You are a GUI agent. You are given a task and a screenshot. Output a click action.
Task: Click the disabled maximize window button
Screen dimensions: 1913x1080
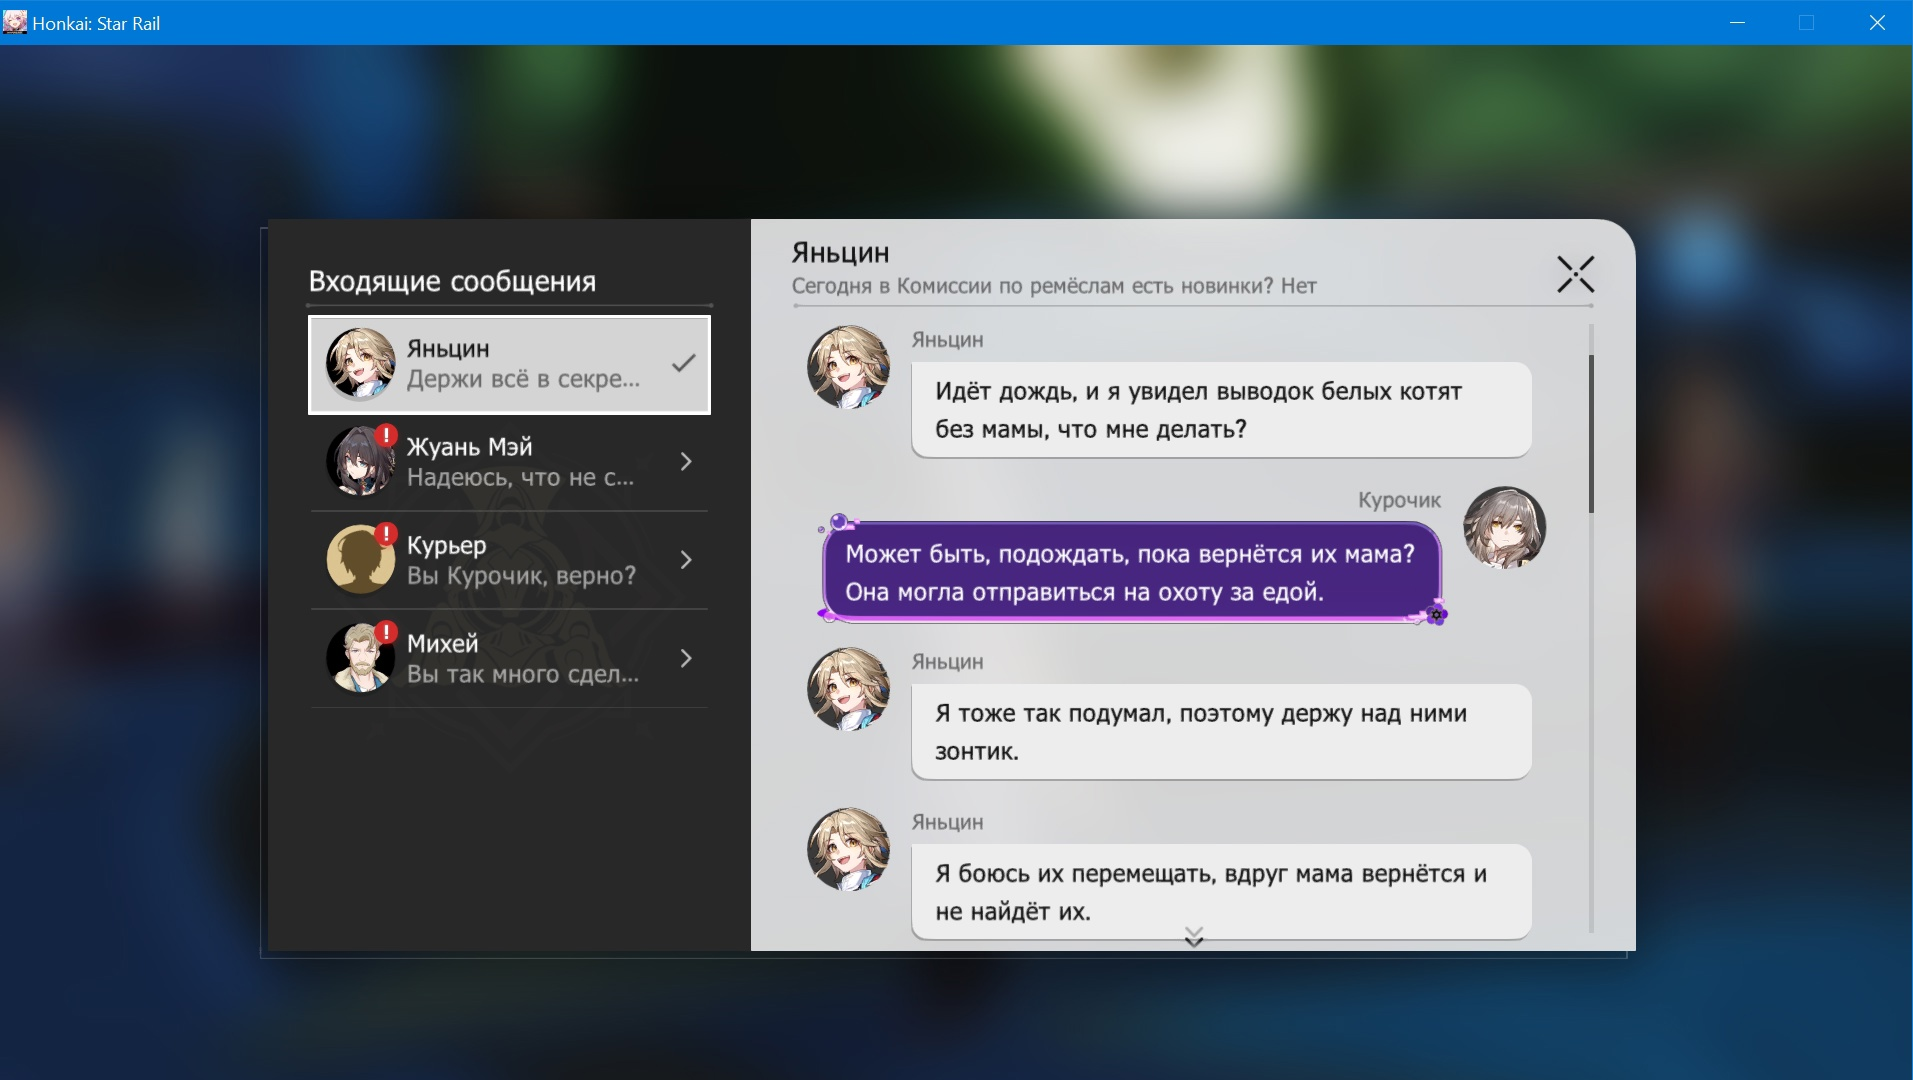tap(1806, 22)
